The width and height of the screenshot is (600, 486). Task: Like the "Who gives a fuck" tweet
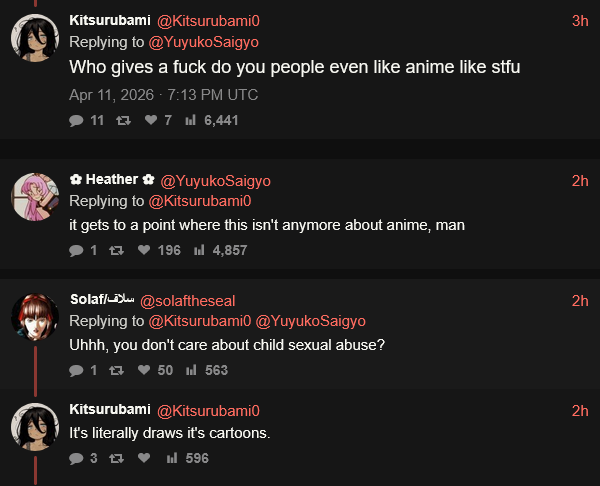click(x=151, y=120)
